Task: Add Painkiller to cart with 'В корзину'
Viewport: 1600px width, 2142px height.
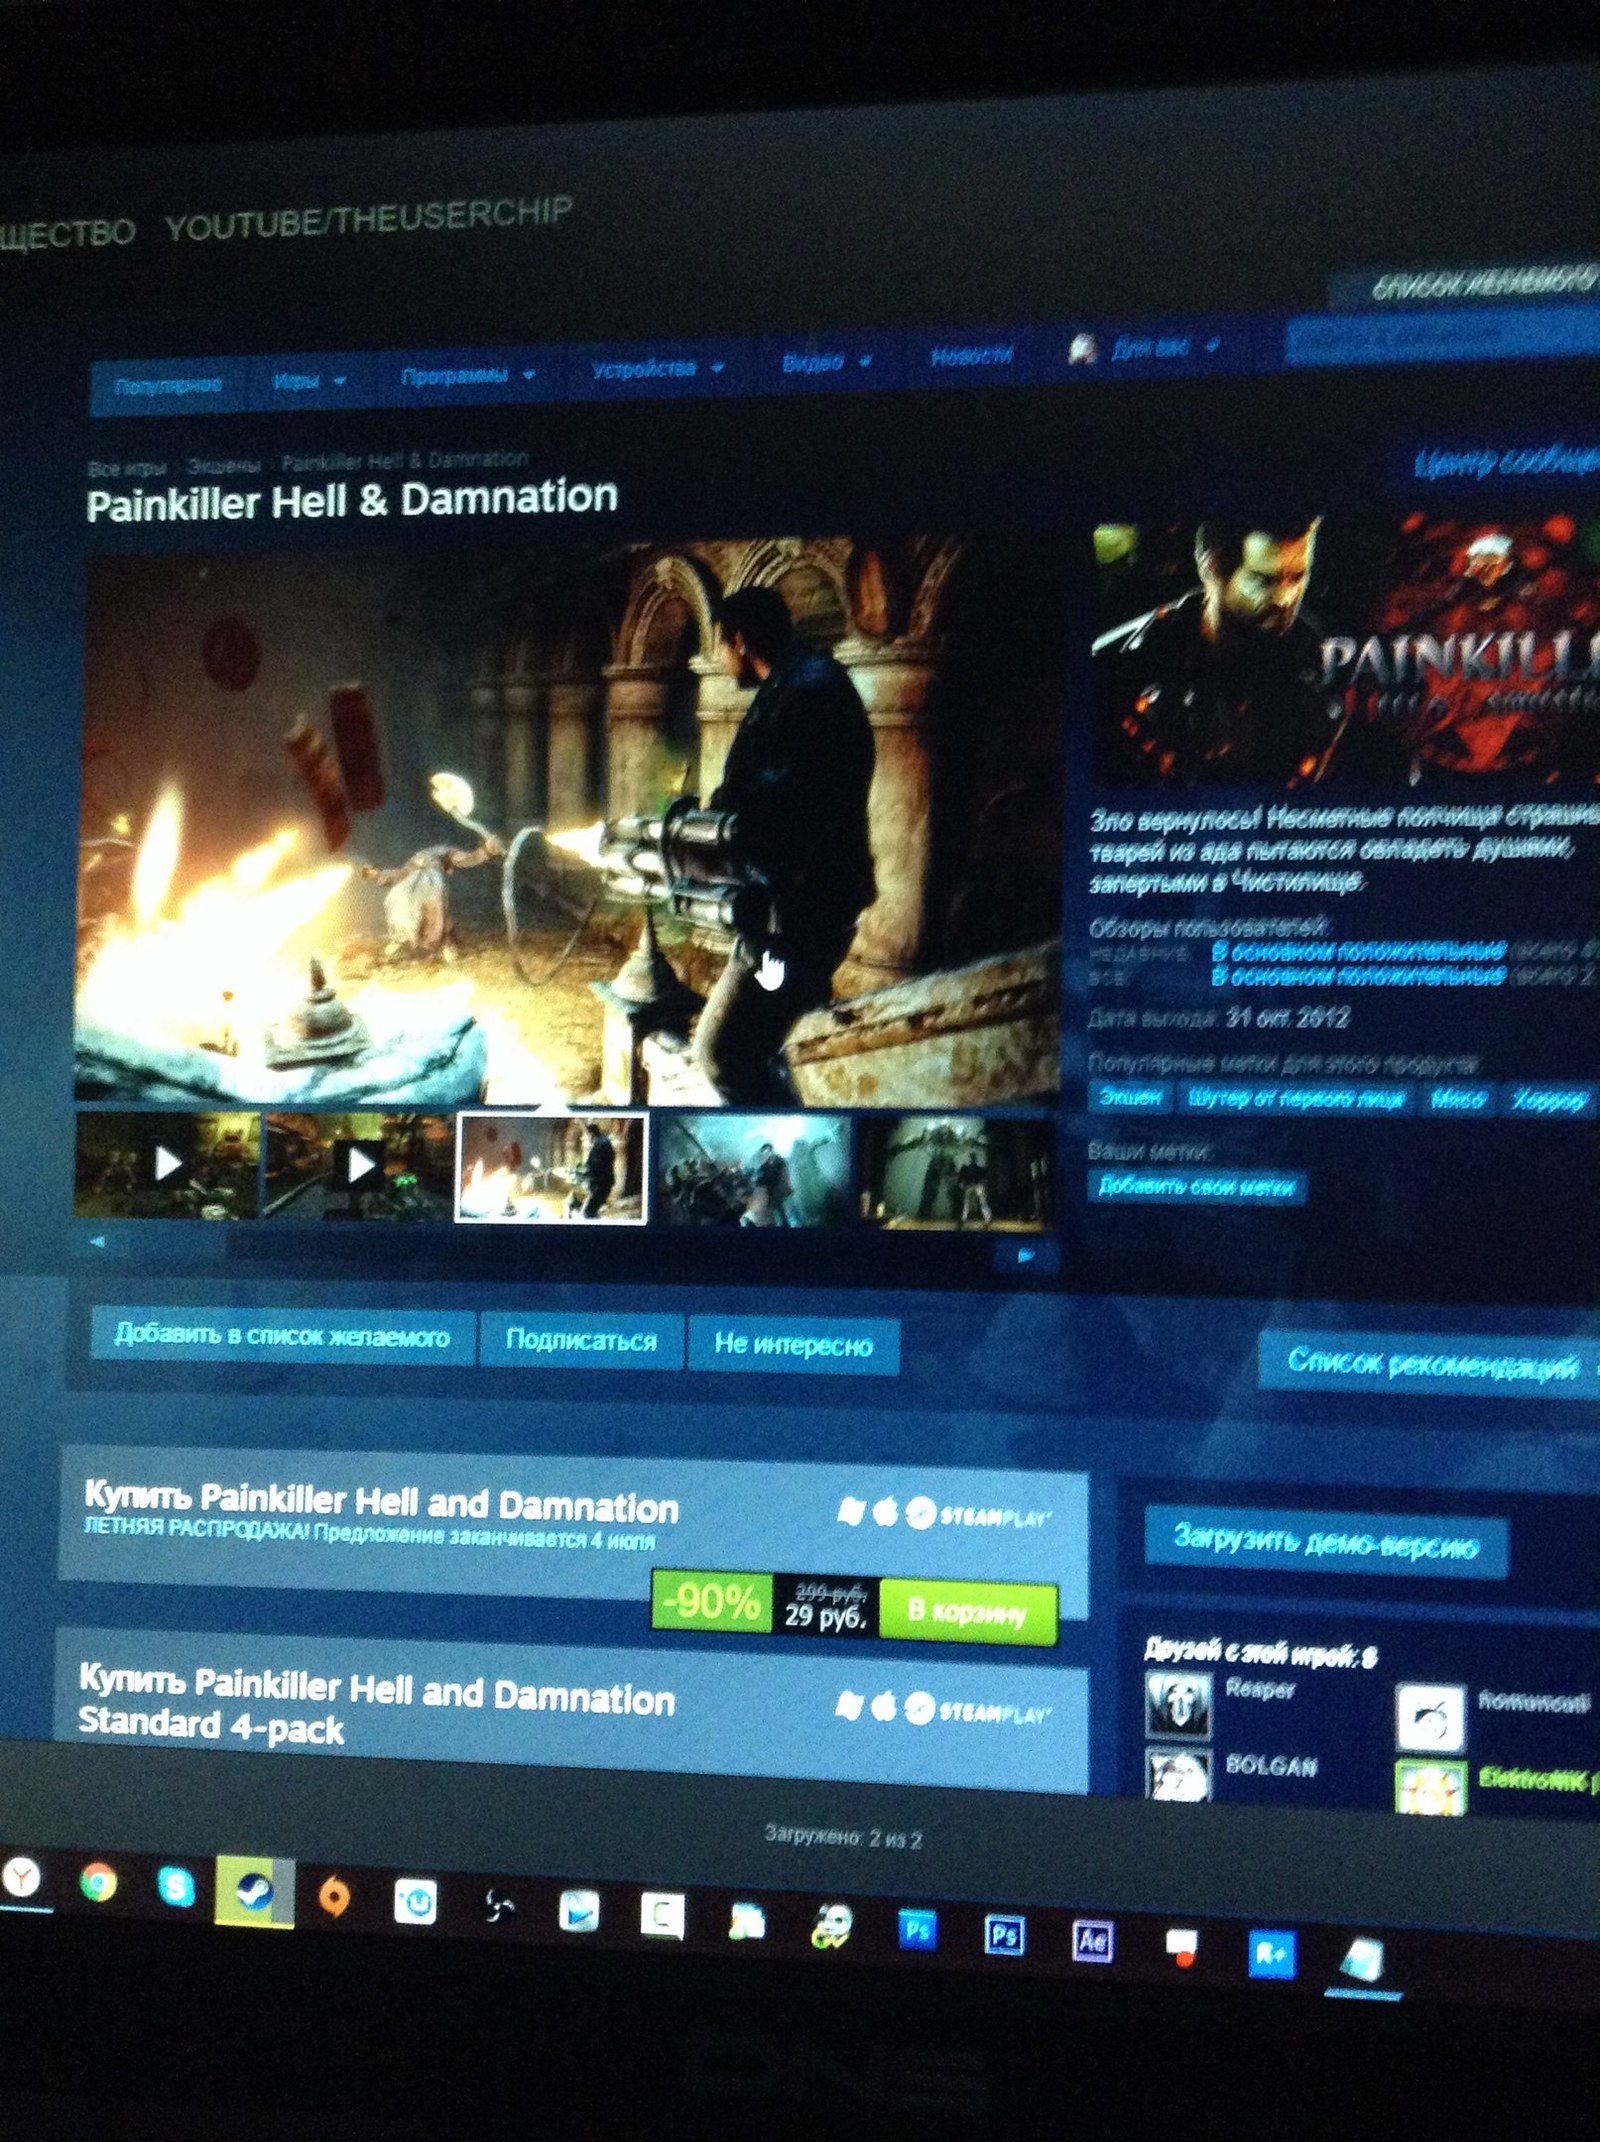Action: (x=967, y=1612)
